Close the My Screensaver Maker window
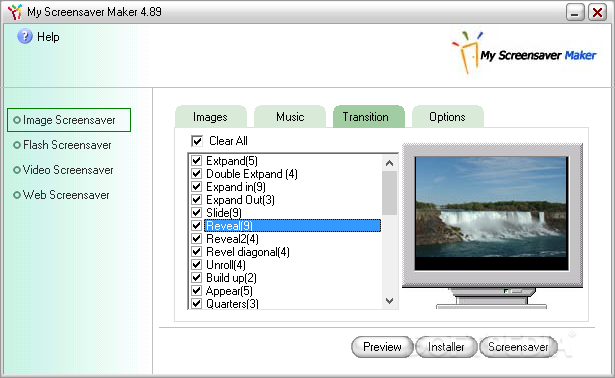This screenshot has height=378, width=615. coord(597,12)
